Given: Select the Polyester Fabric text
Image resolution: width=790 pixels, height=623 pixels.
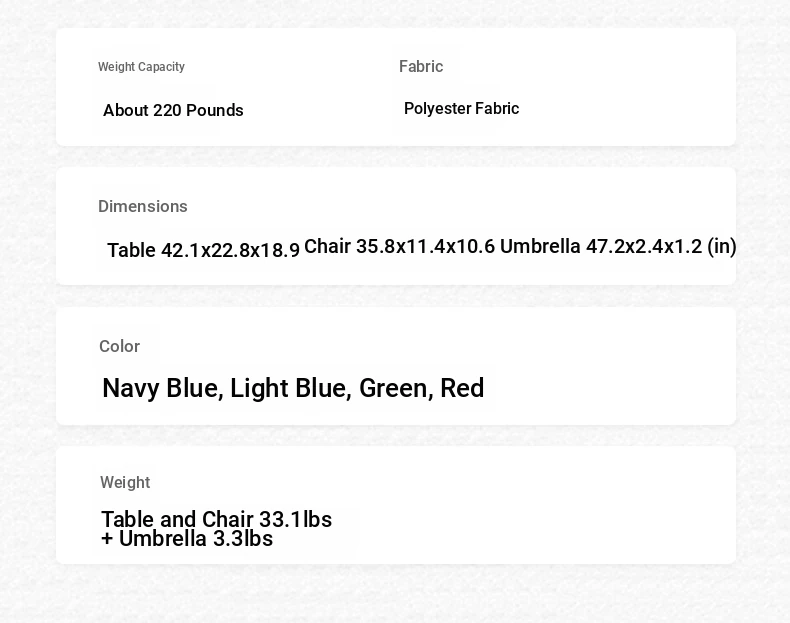Looking at the screenshot, I should click(x=462, y=109).
